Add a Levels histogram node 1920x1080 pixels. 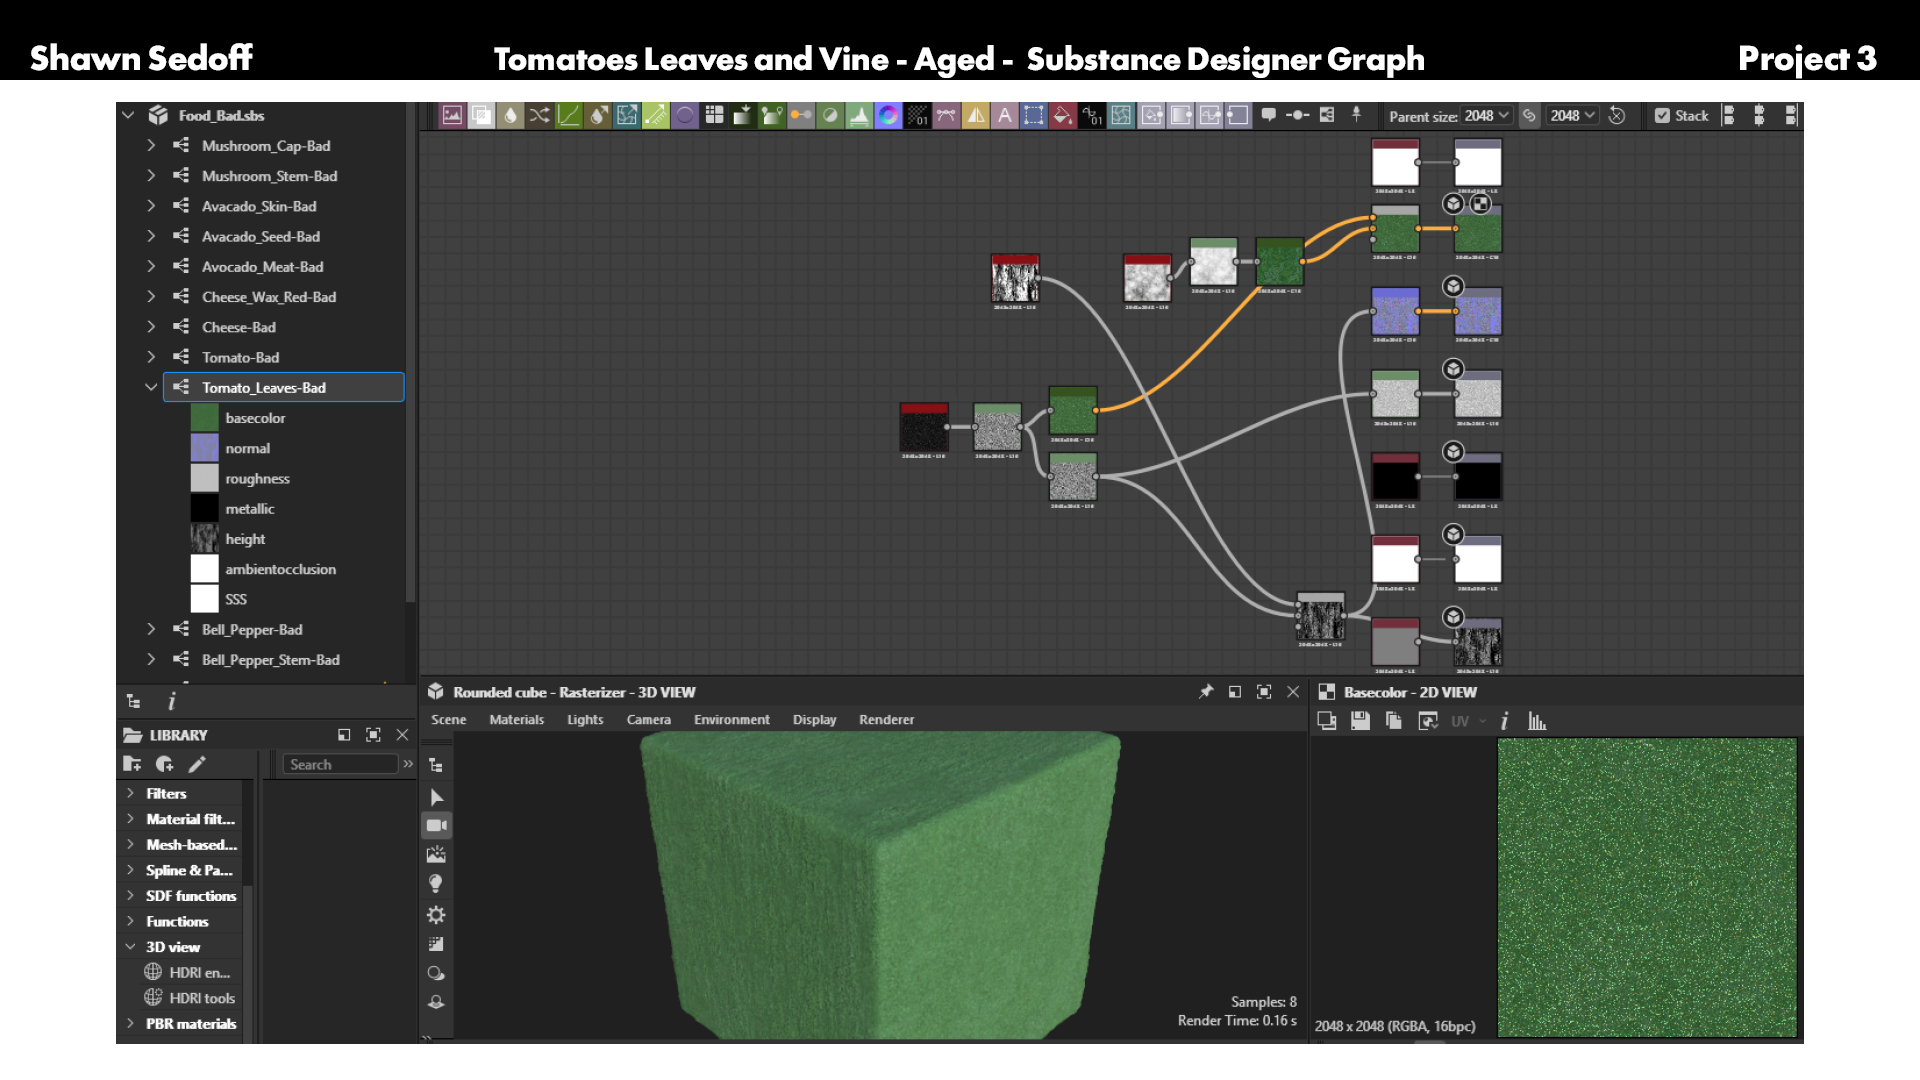859,115
